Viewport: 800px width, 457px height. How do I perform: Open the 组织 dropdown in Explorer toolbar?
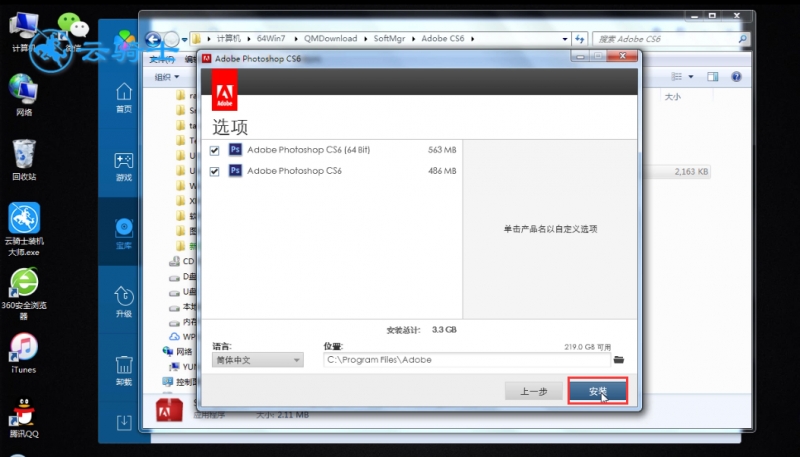167,77
